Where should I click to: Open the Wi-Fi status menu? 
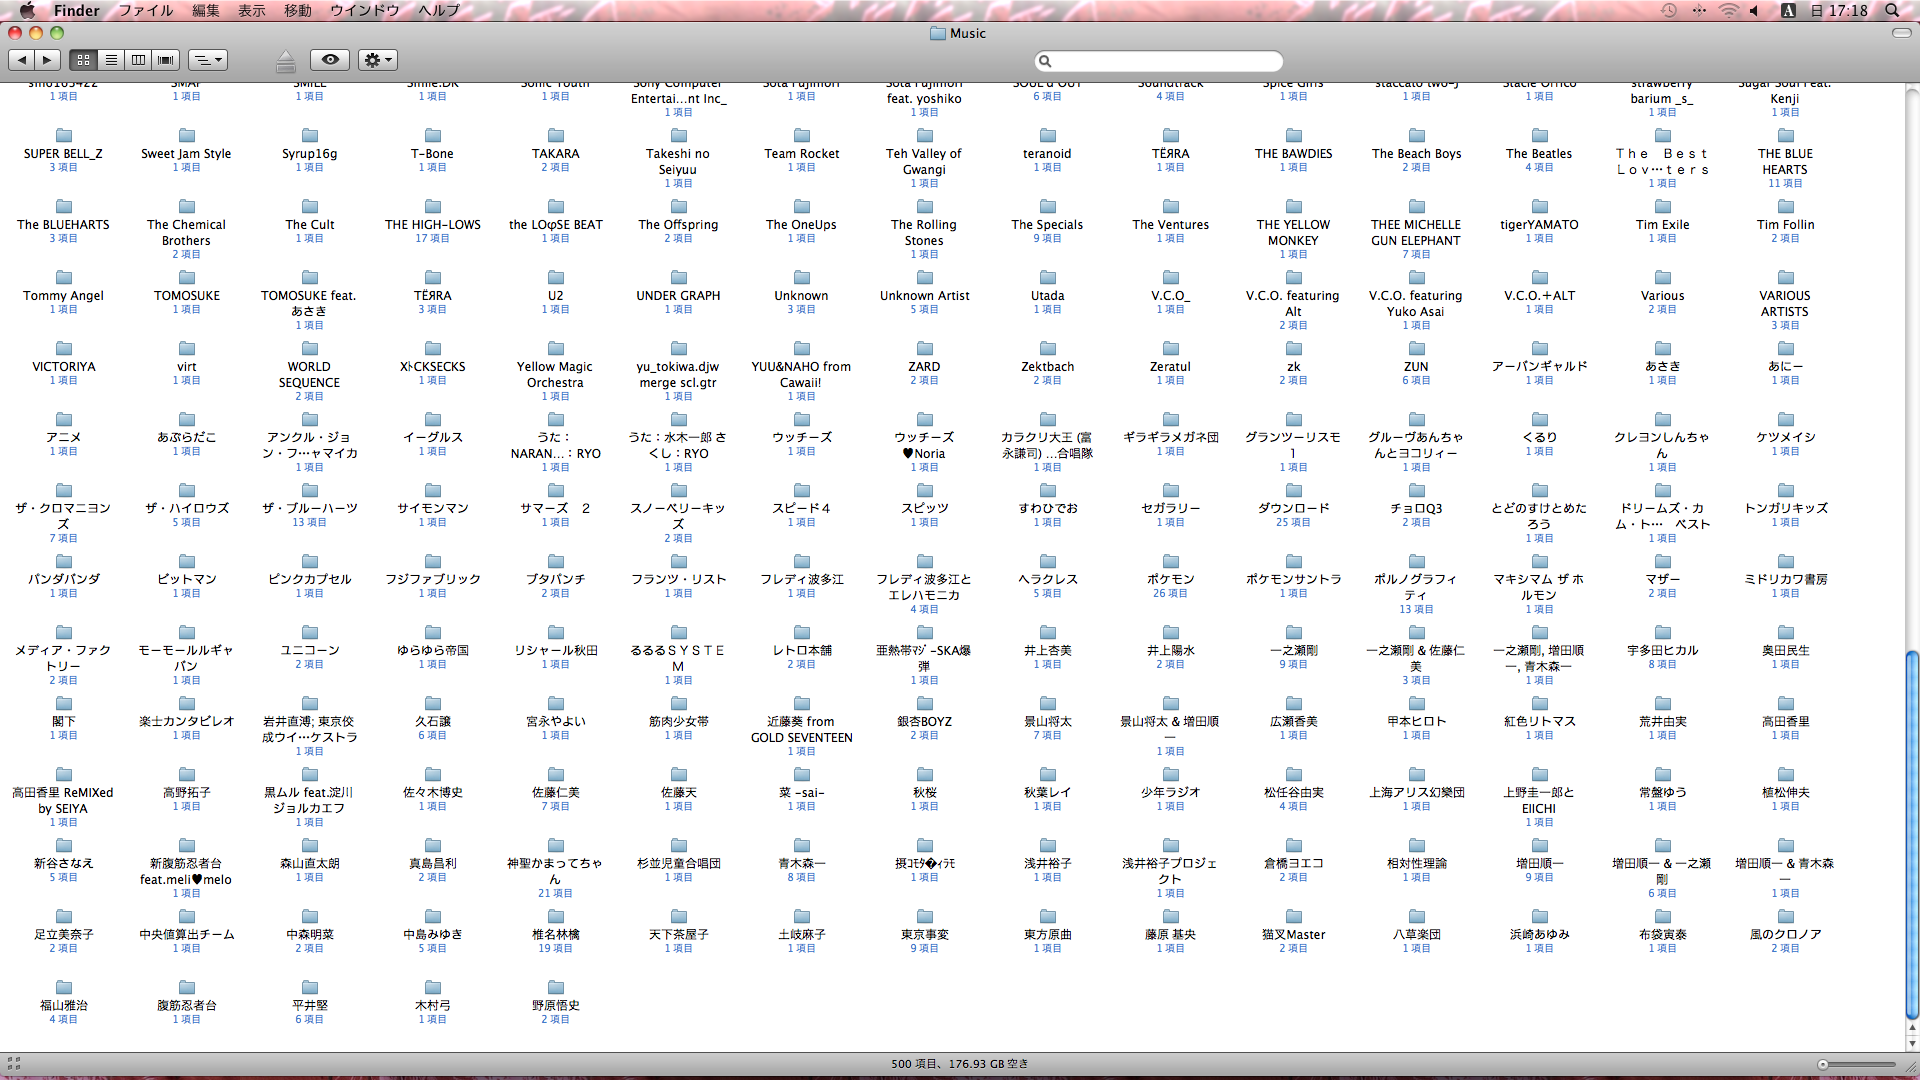coord(1728,10)
